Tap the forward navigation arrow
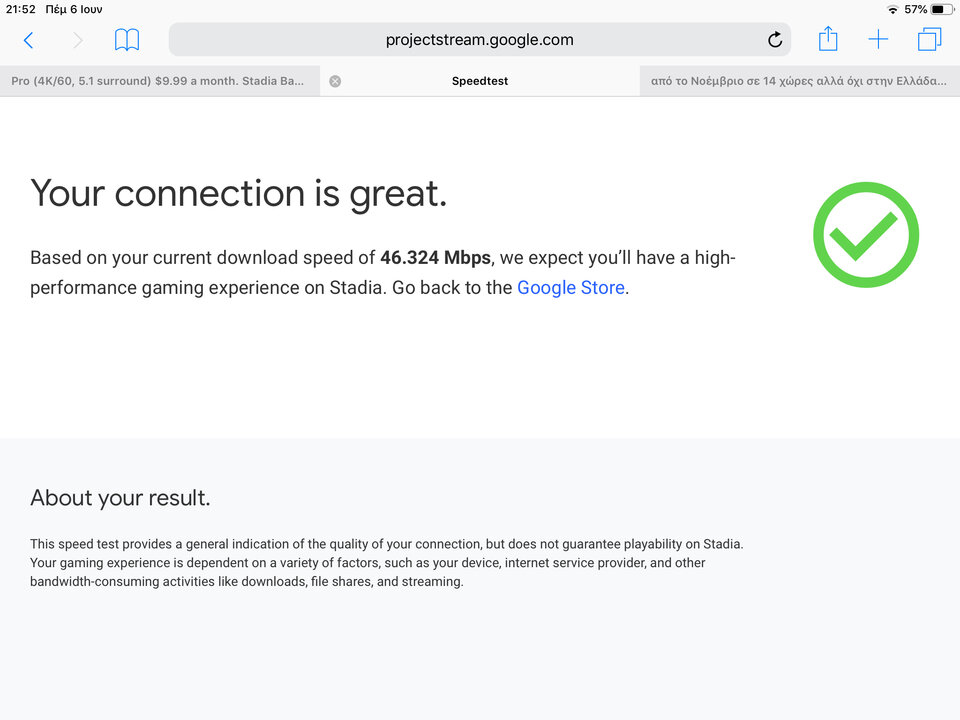The image size is (960, 720). 78,40
